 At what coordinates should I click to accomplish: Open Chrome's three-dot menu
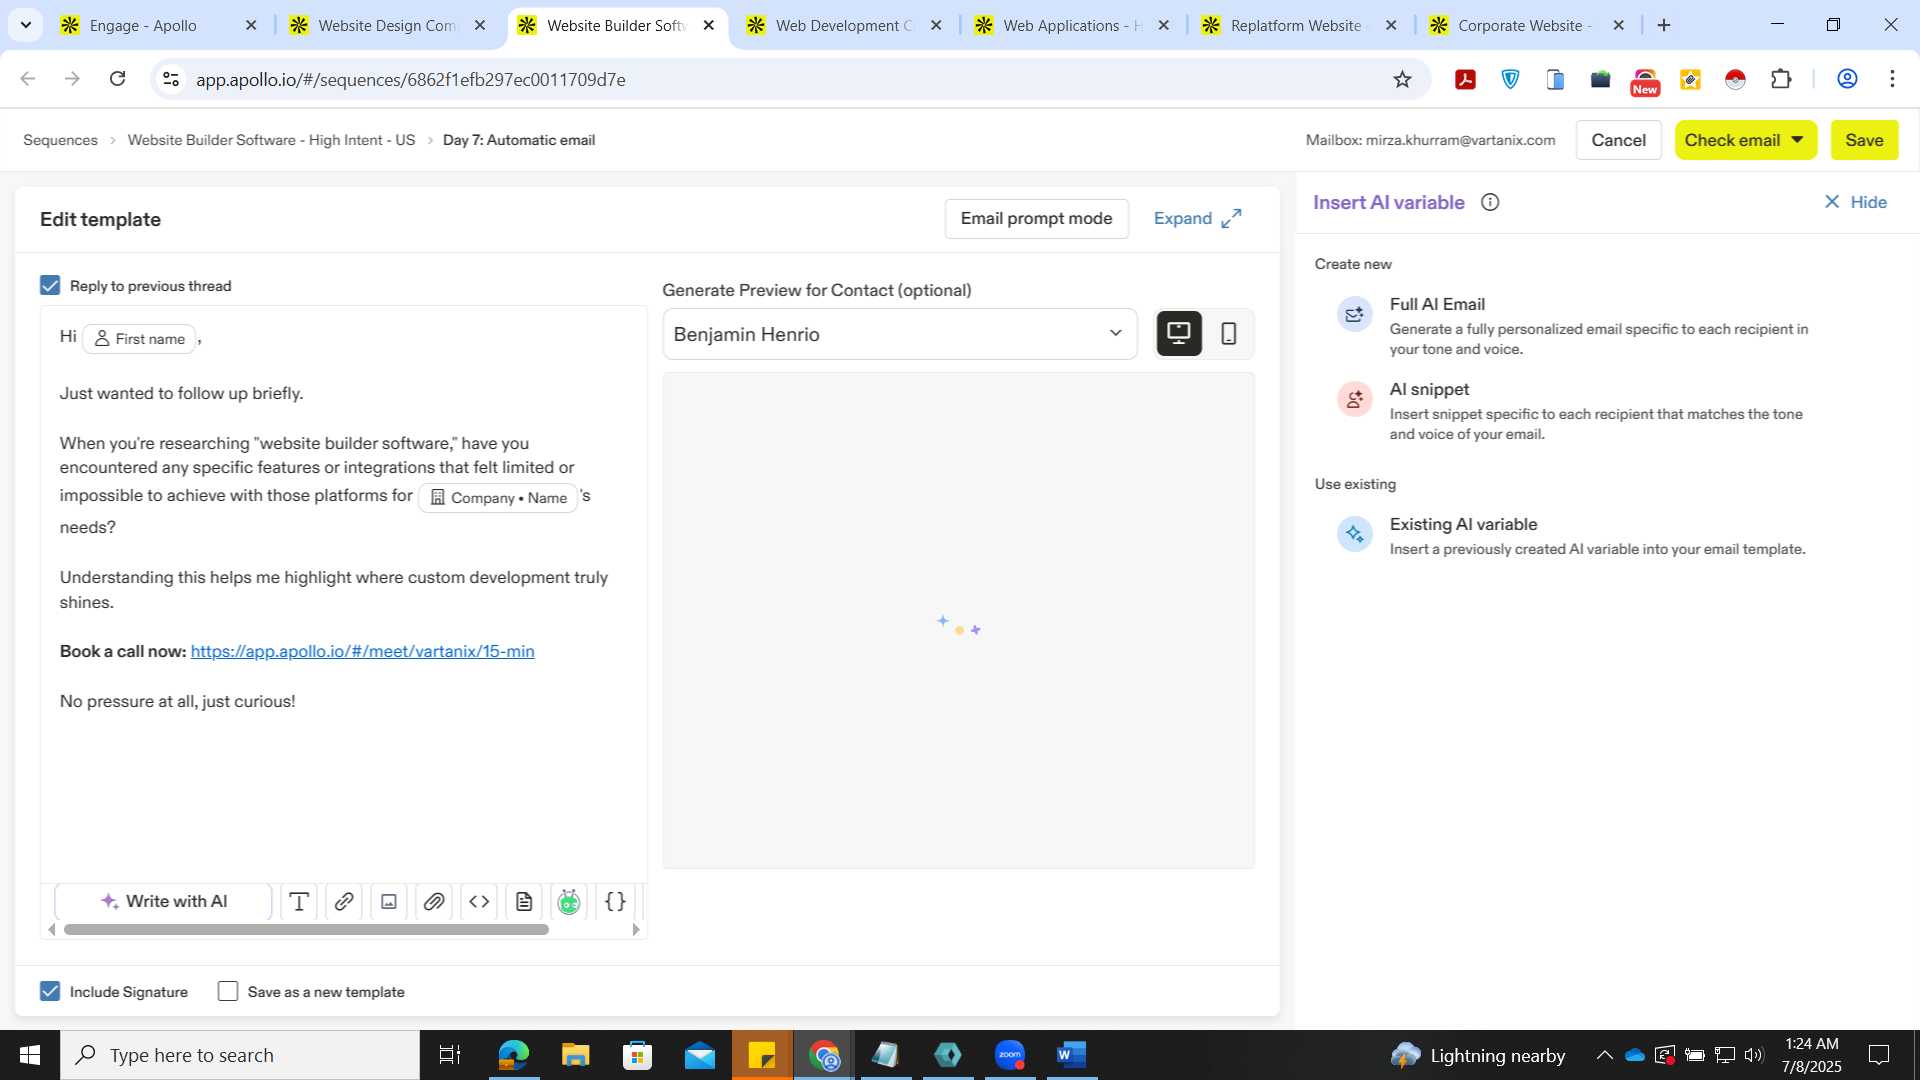click(x=1892, y=79)
